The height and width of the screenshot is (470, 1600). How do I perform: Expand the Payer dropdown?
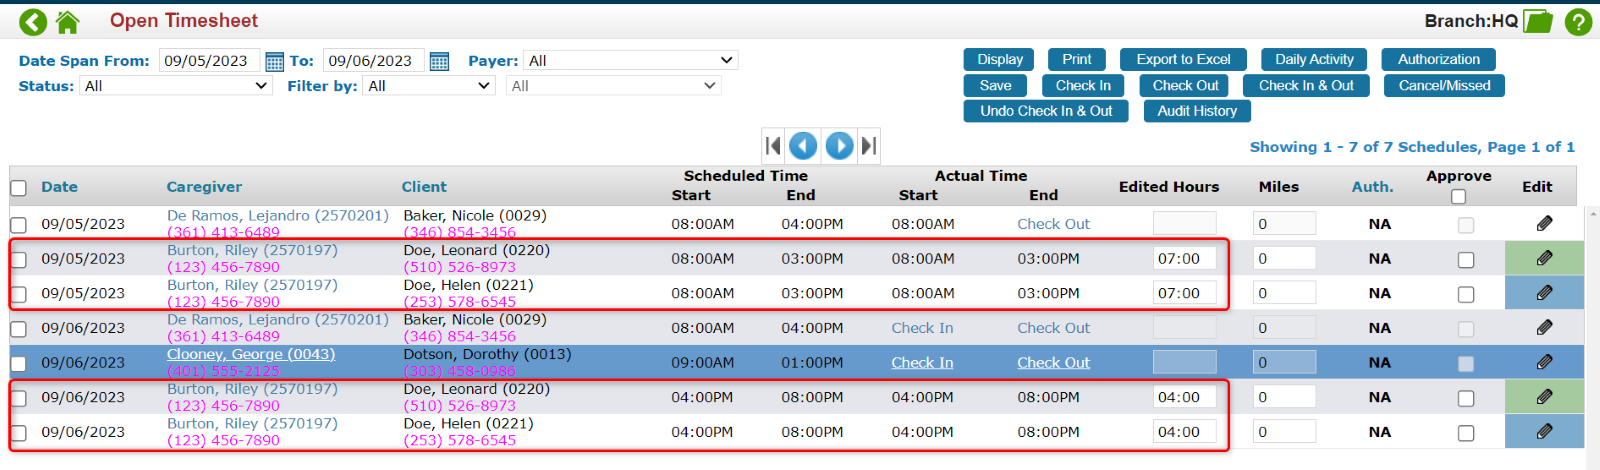click(630, 61)
